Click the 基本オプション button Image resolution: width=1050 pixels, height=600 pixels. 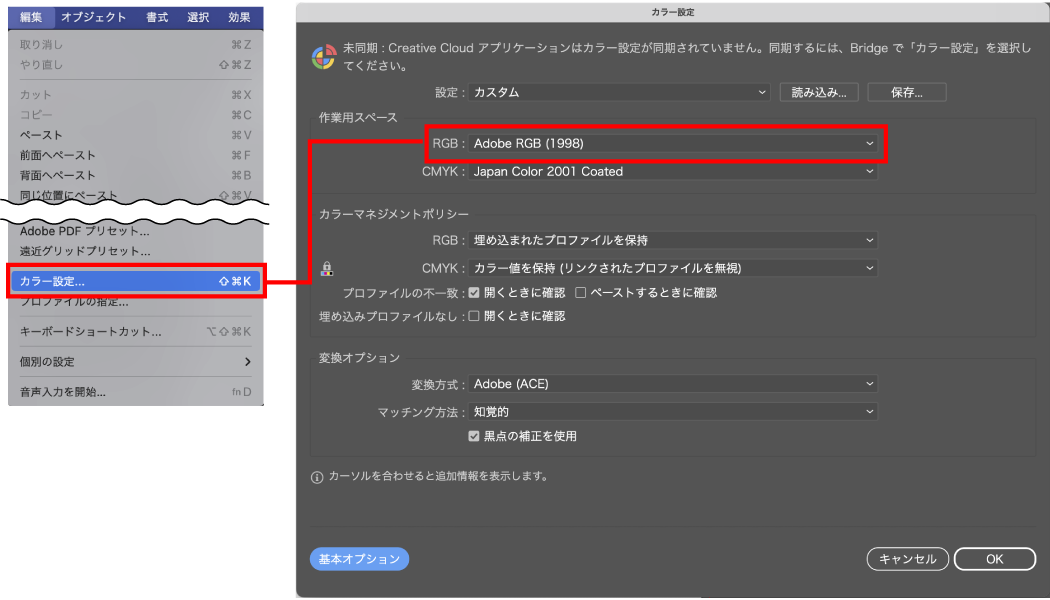360,559
